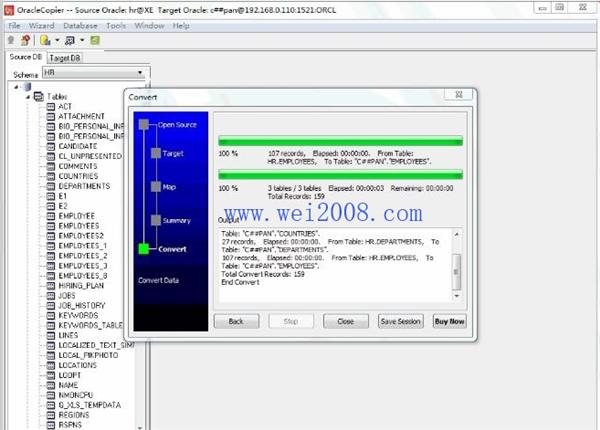Image resolution: width=600 pixels, height=430 pixels.
Task: Select the COUNTRIES table in tree
Action: coord(78,176)
